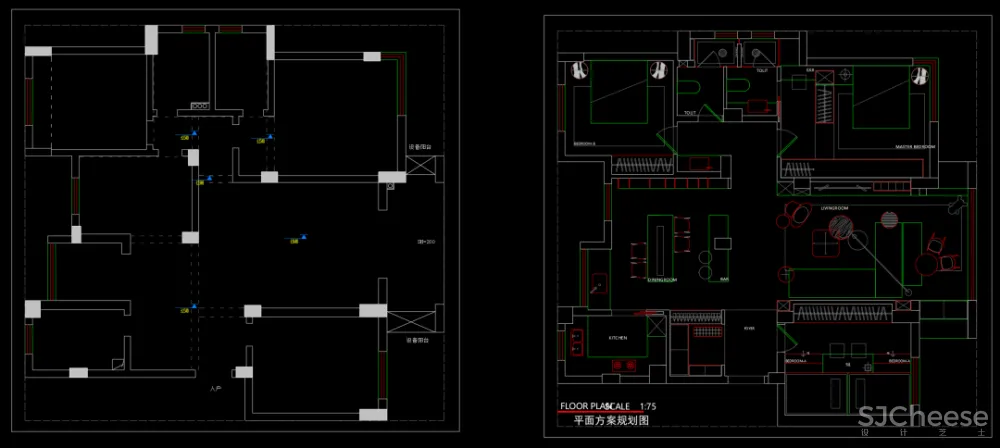This screenshot has height=448, width=1000.
Task: Select the KITCHEN room label
Action: point(618,338)
